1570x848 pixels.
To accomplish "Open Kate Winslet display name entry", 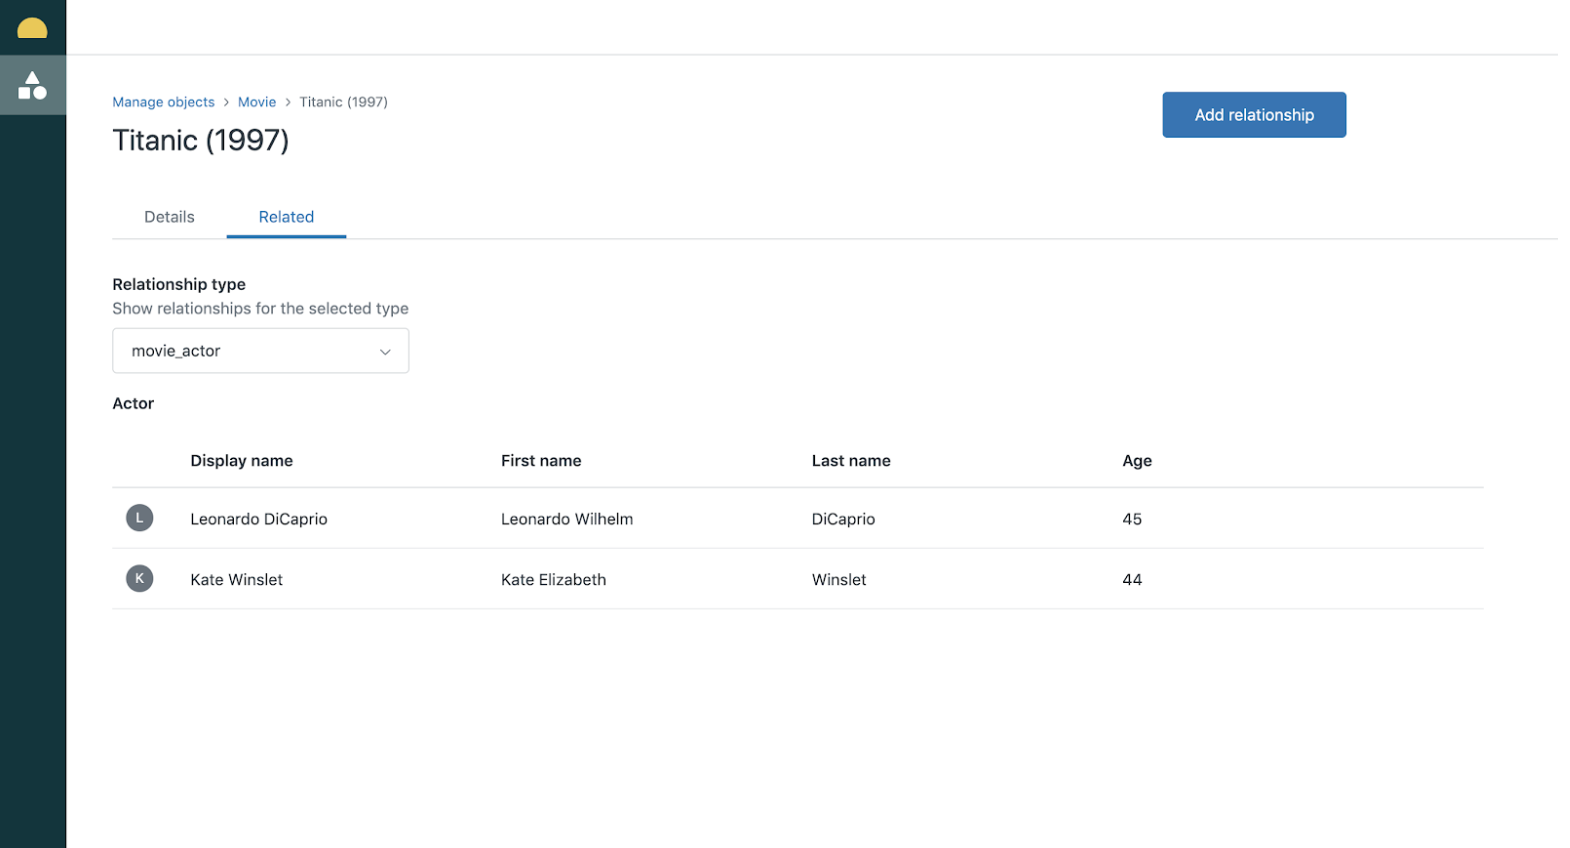I will coord(237,580).
